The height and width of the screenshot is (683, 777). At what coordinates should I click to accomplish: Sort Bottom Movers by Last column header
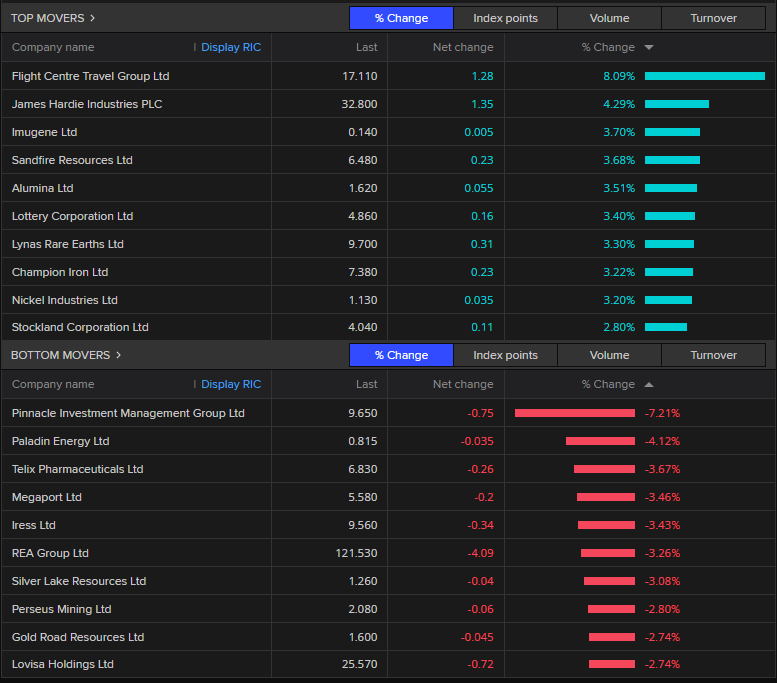point(367,384)
